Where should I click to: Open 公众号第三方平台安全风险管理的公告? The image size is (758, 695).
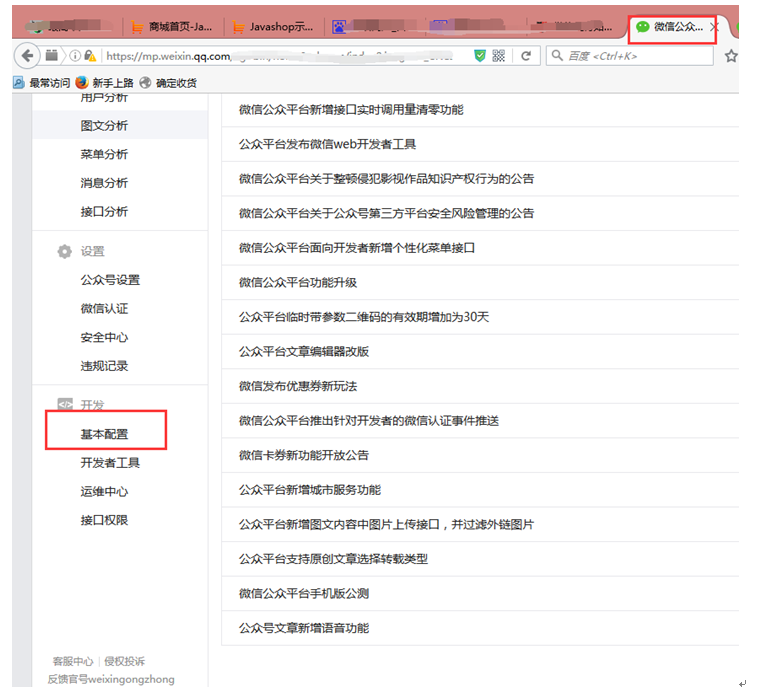(386, 213)
